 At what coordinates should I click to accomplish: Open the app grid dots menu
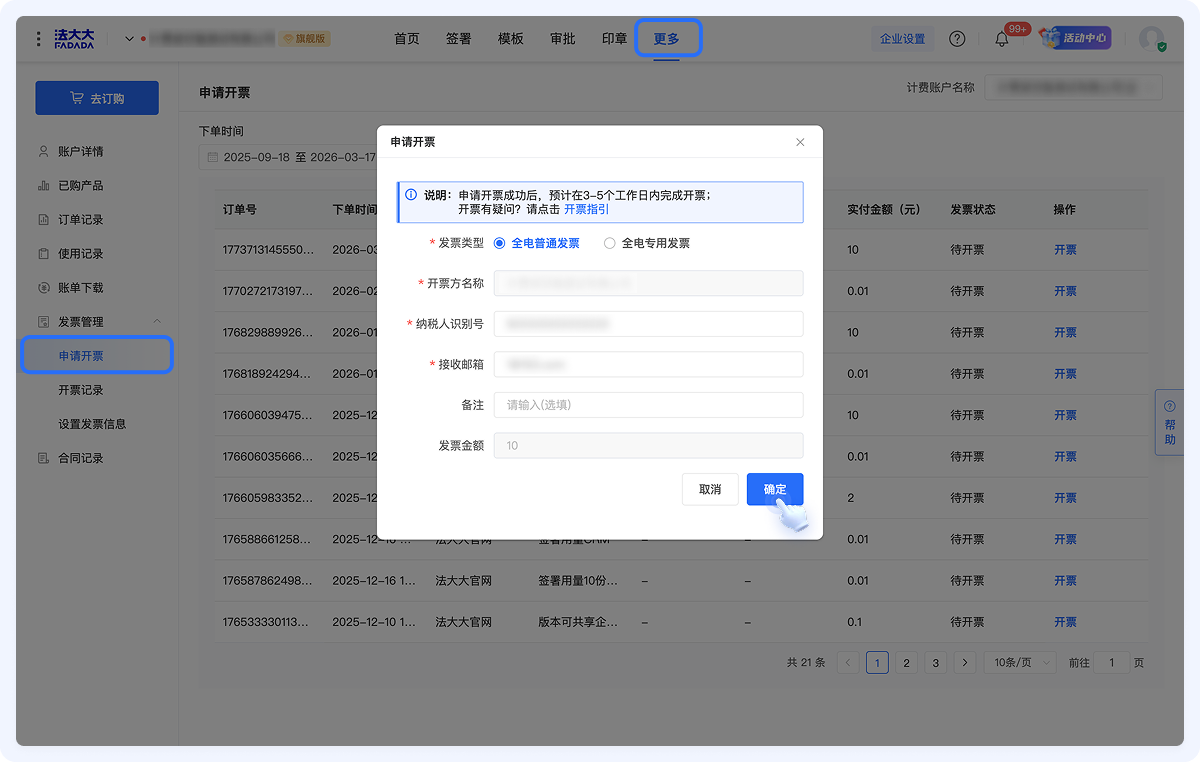click(39, 39)
